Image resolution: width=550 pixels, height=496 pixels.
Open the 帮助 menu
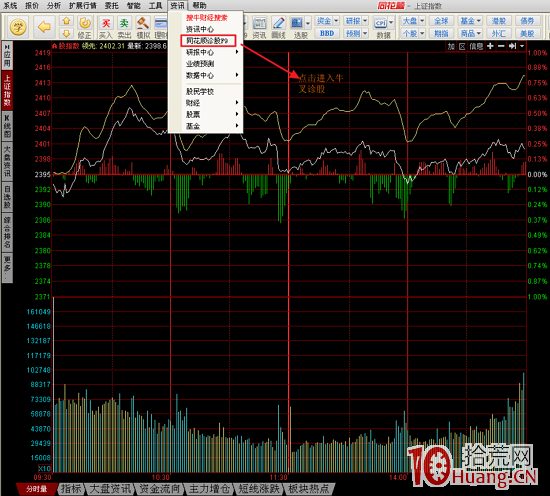click(199, 5)
